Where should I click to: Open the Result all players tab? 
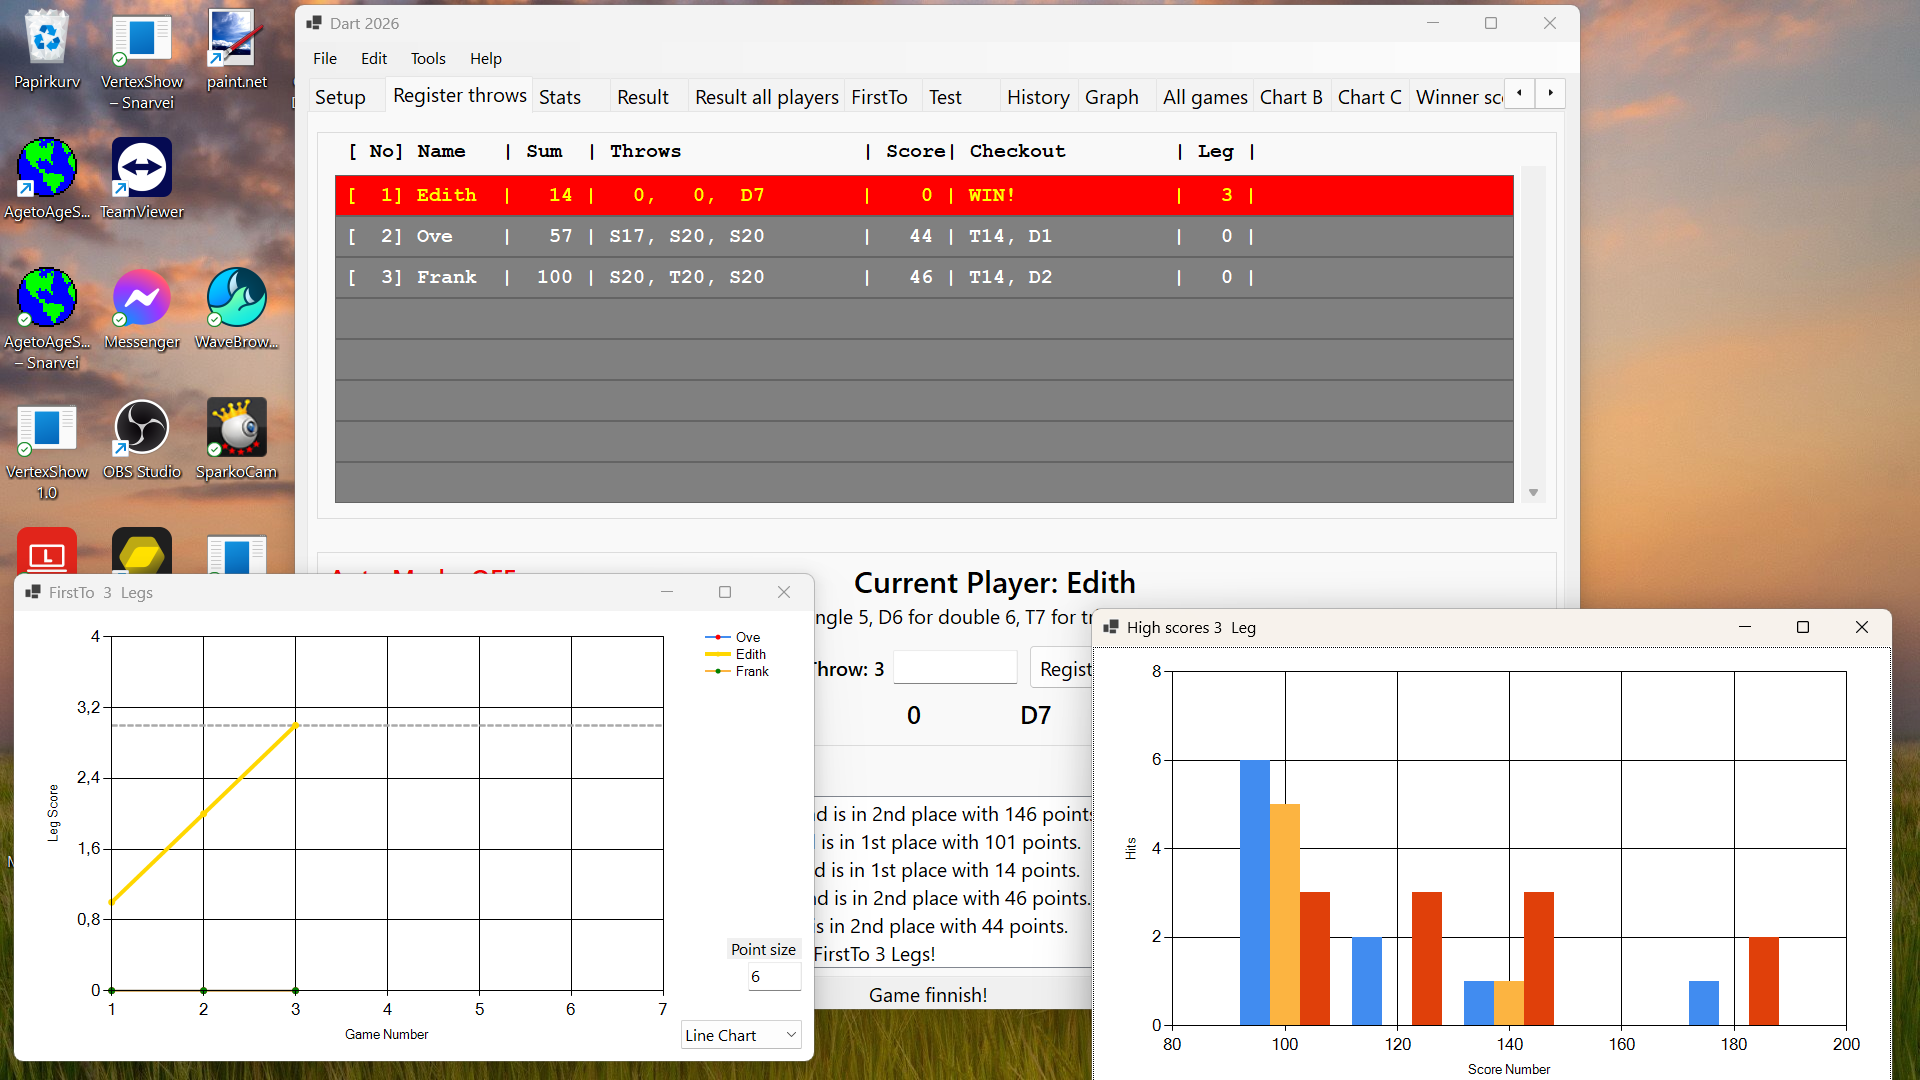[x=766, y=97]
